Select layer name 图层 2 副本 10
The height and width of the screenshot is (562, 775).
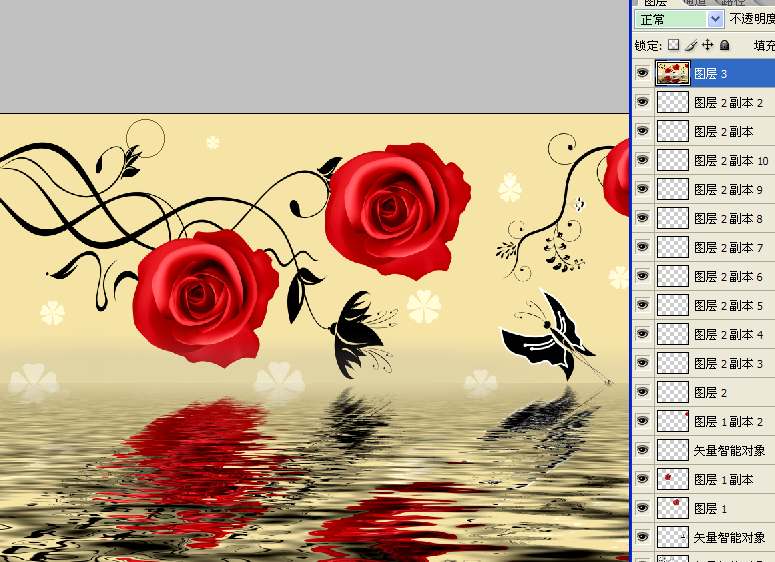(x=731, y=161)
